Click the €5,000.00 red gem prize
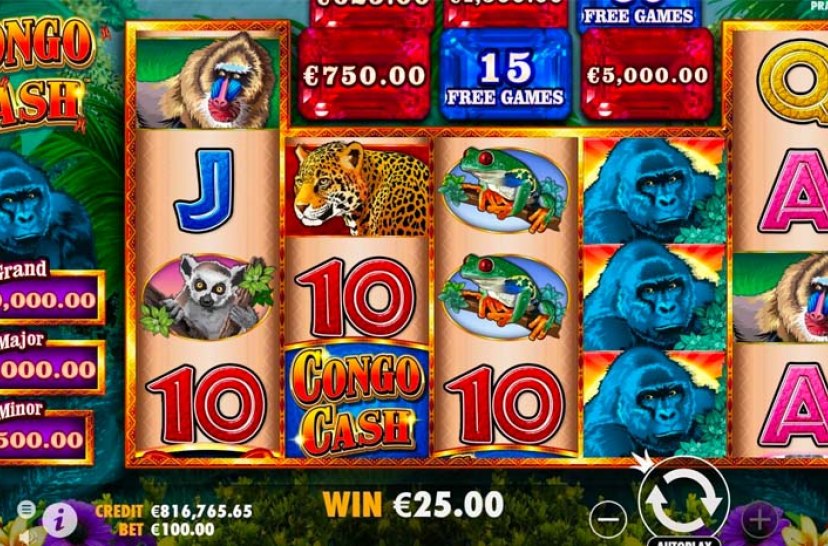Image resolution: width=828 pixels, height=546 pixels. 647,76
